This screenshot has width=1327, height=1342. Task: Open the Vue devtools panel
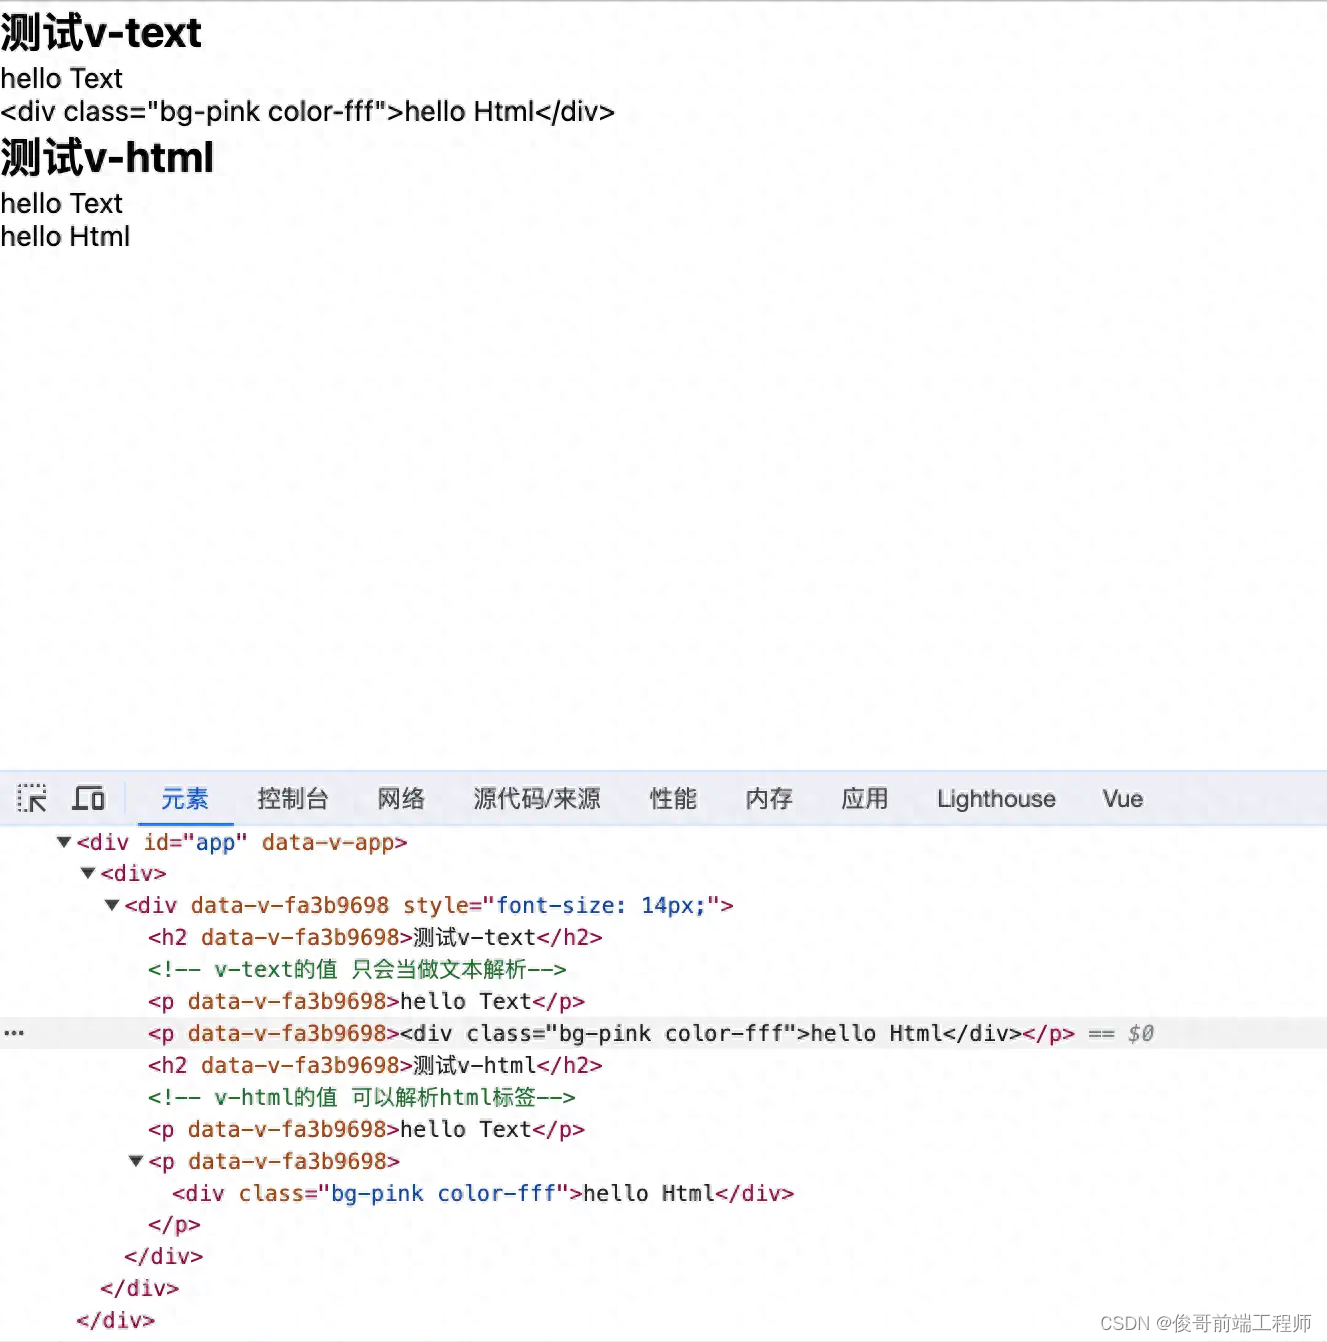point(1121,798)
